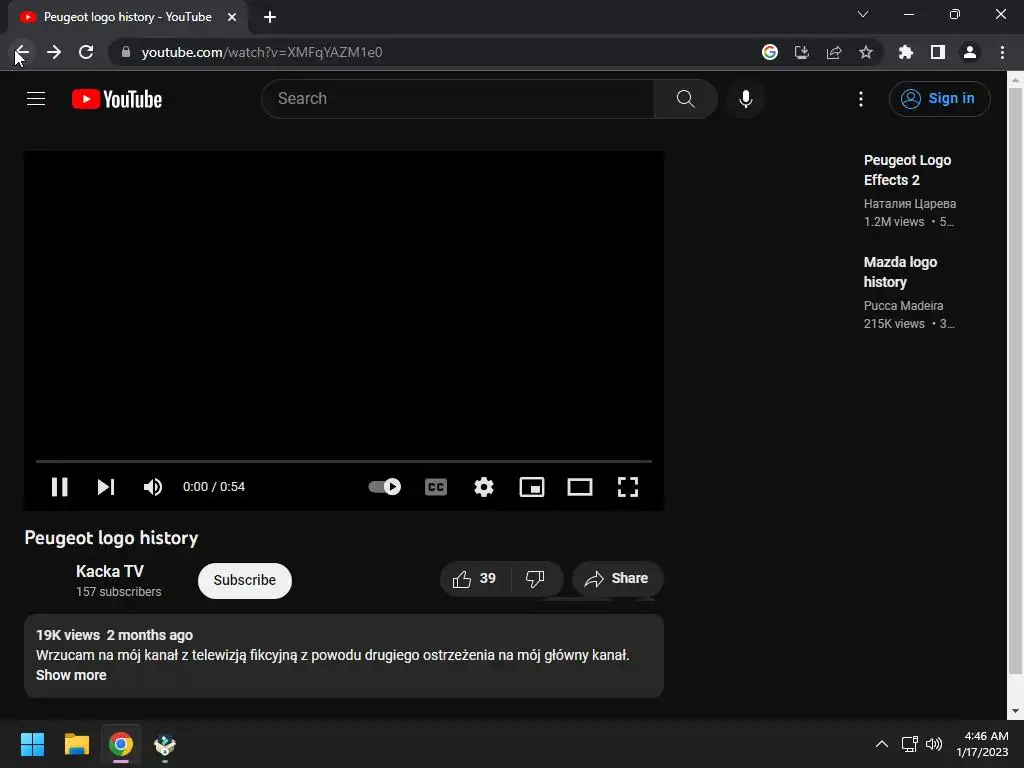Open video settings gear
Screen dimensions: 1024x768
click(484, 487)
